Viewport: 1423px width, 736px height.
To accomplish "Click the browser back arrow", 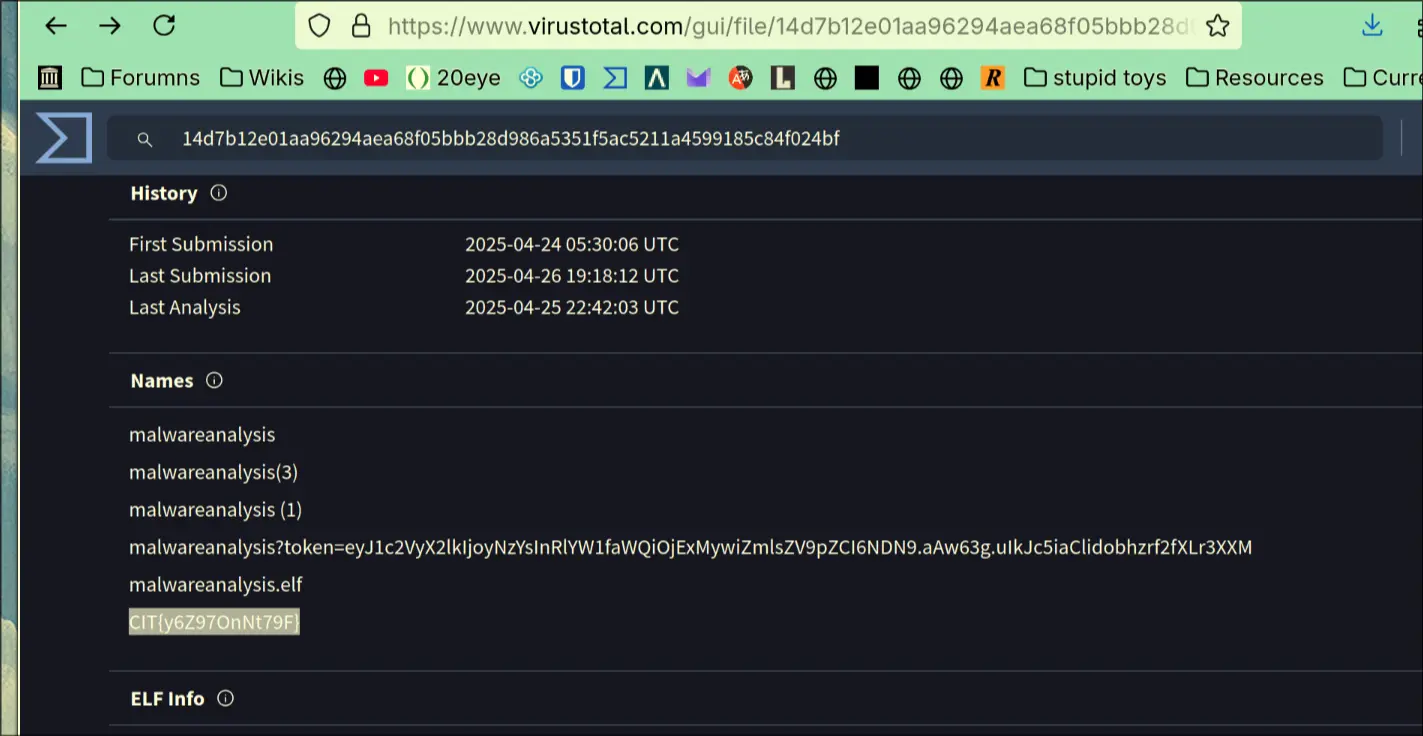I will pos(56,26).
